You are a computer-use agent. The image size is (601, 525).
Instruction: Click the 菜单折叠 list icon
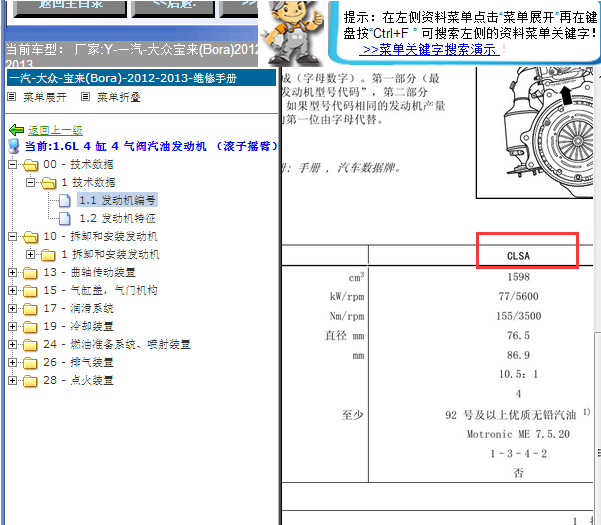[85, 97]
